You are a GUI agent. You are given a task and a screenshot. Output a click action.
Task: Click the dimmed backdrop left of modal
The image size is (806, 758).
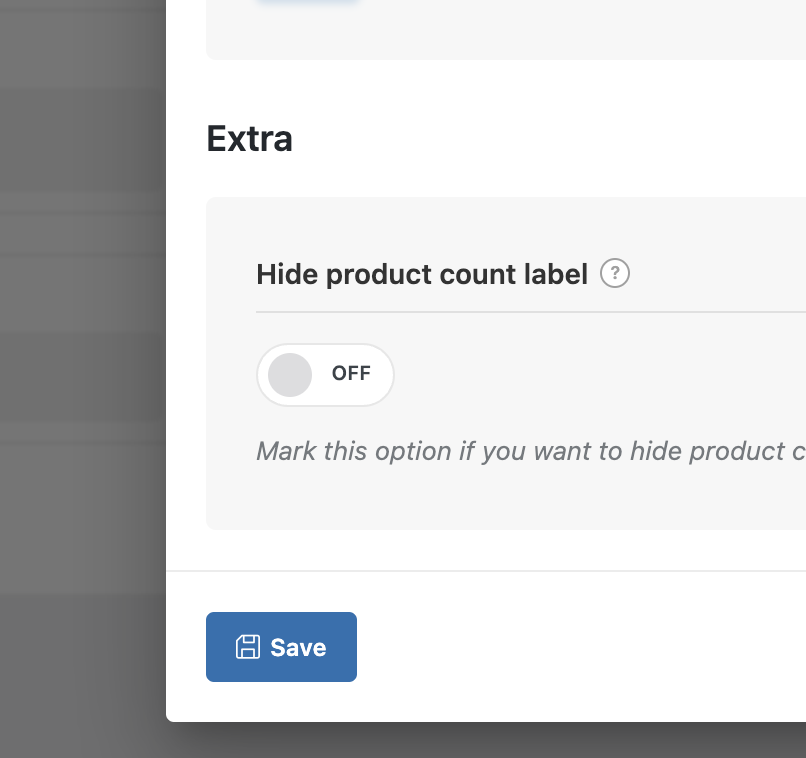pyautogui.click(x=80, y=350)
